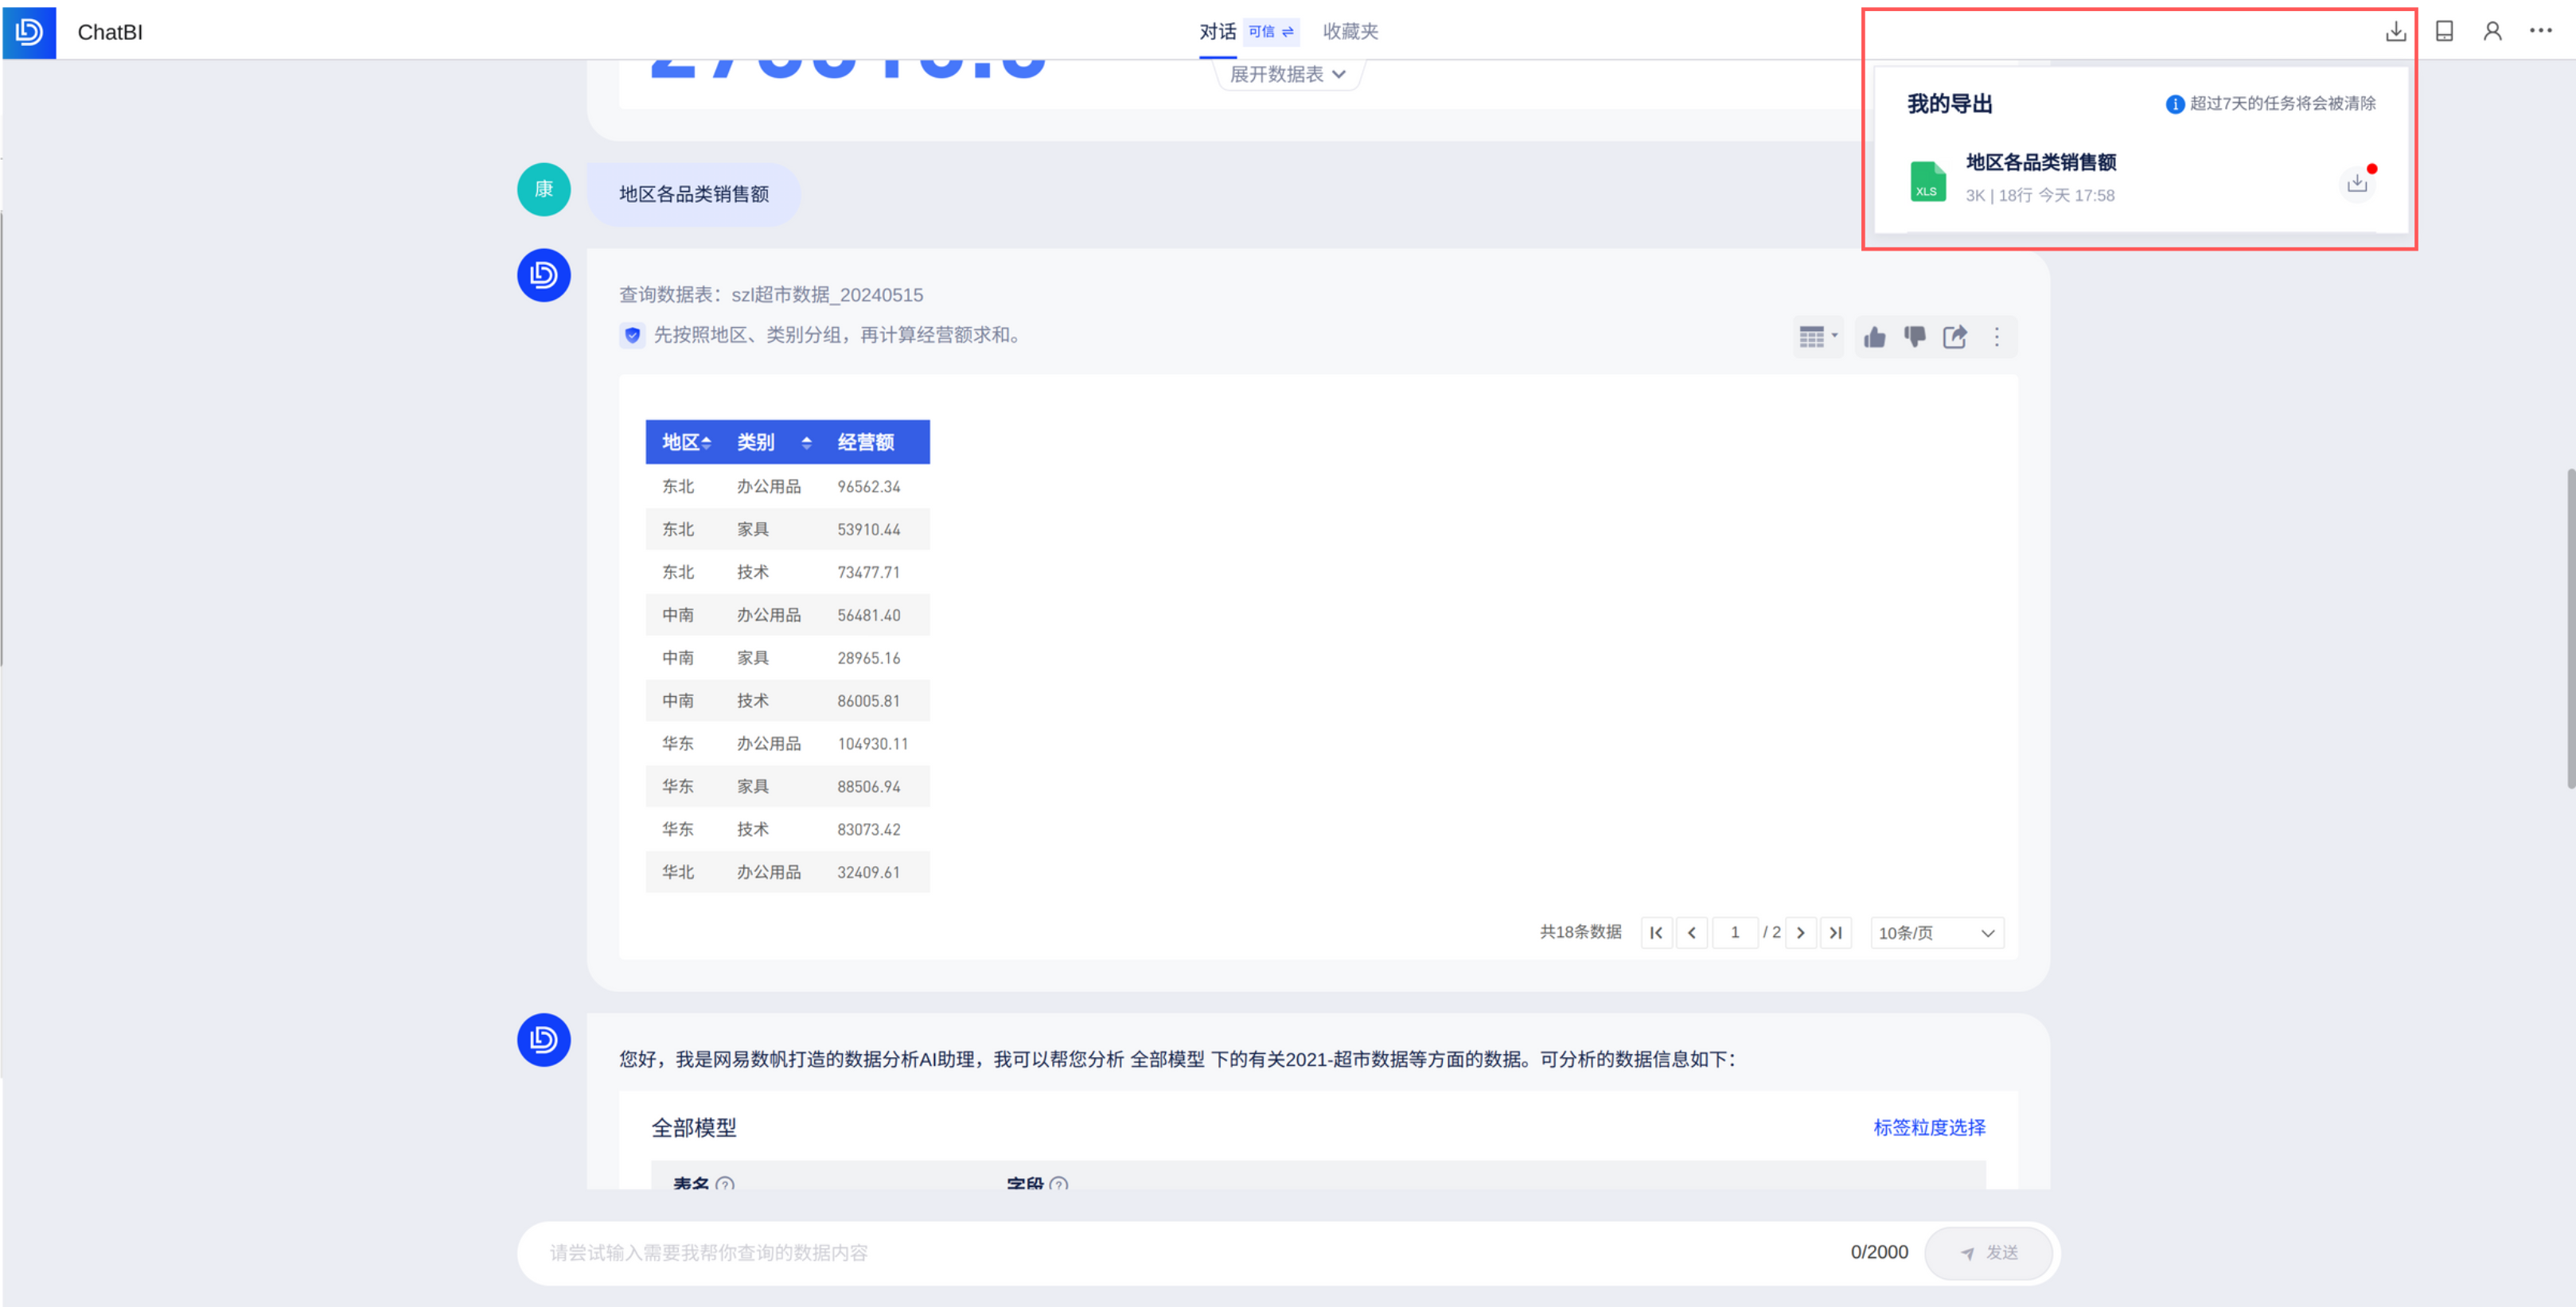Image resolution: width=2576 pixels, height=1307 pixels.
Task: Open the three-dot header menu
Action: (x=2540, y=31)
